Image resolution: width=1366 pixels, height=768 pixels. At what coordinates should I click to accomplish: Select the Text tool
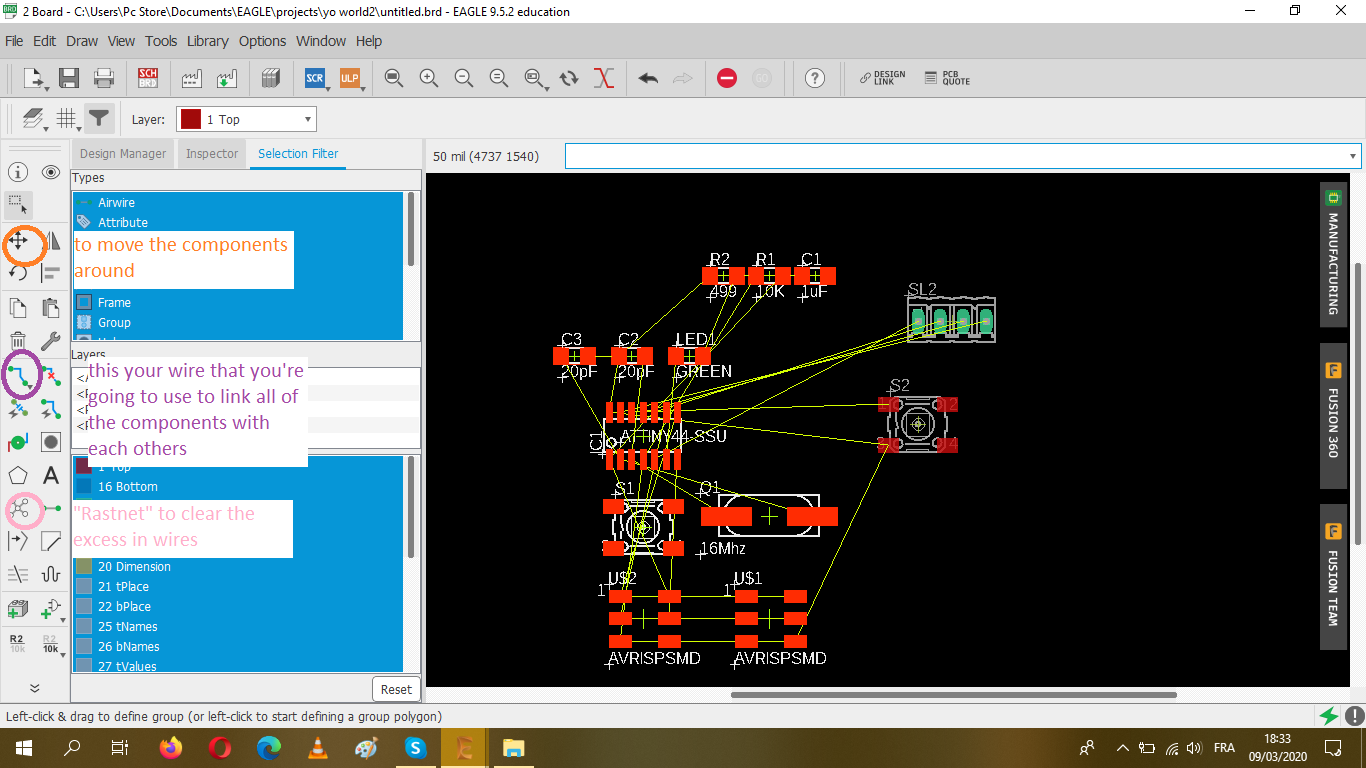click(51, 476)
